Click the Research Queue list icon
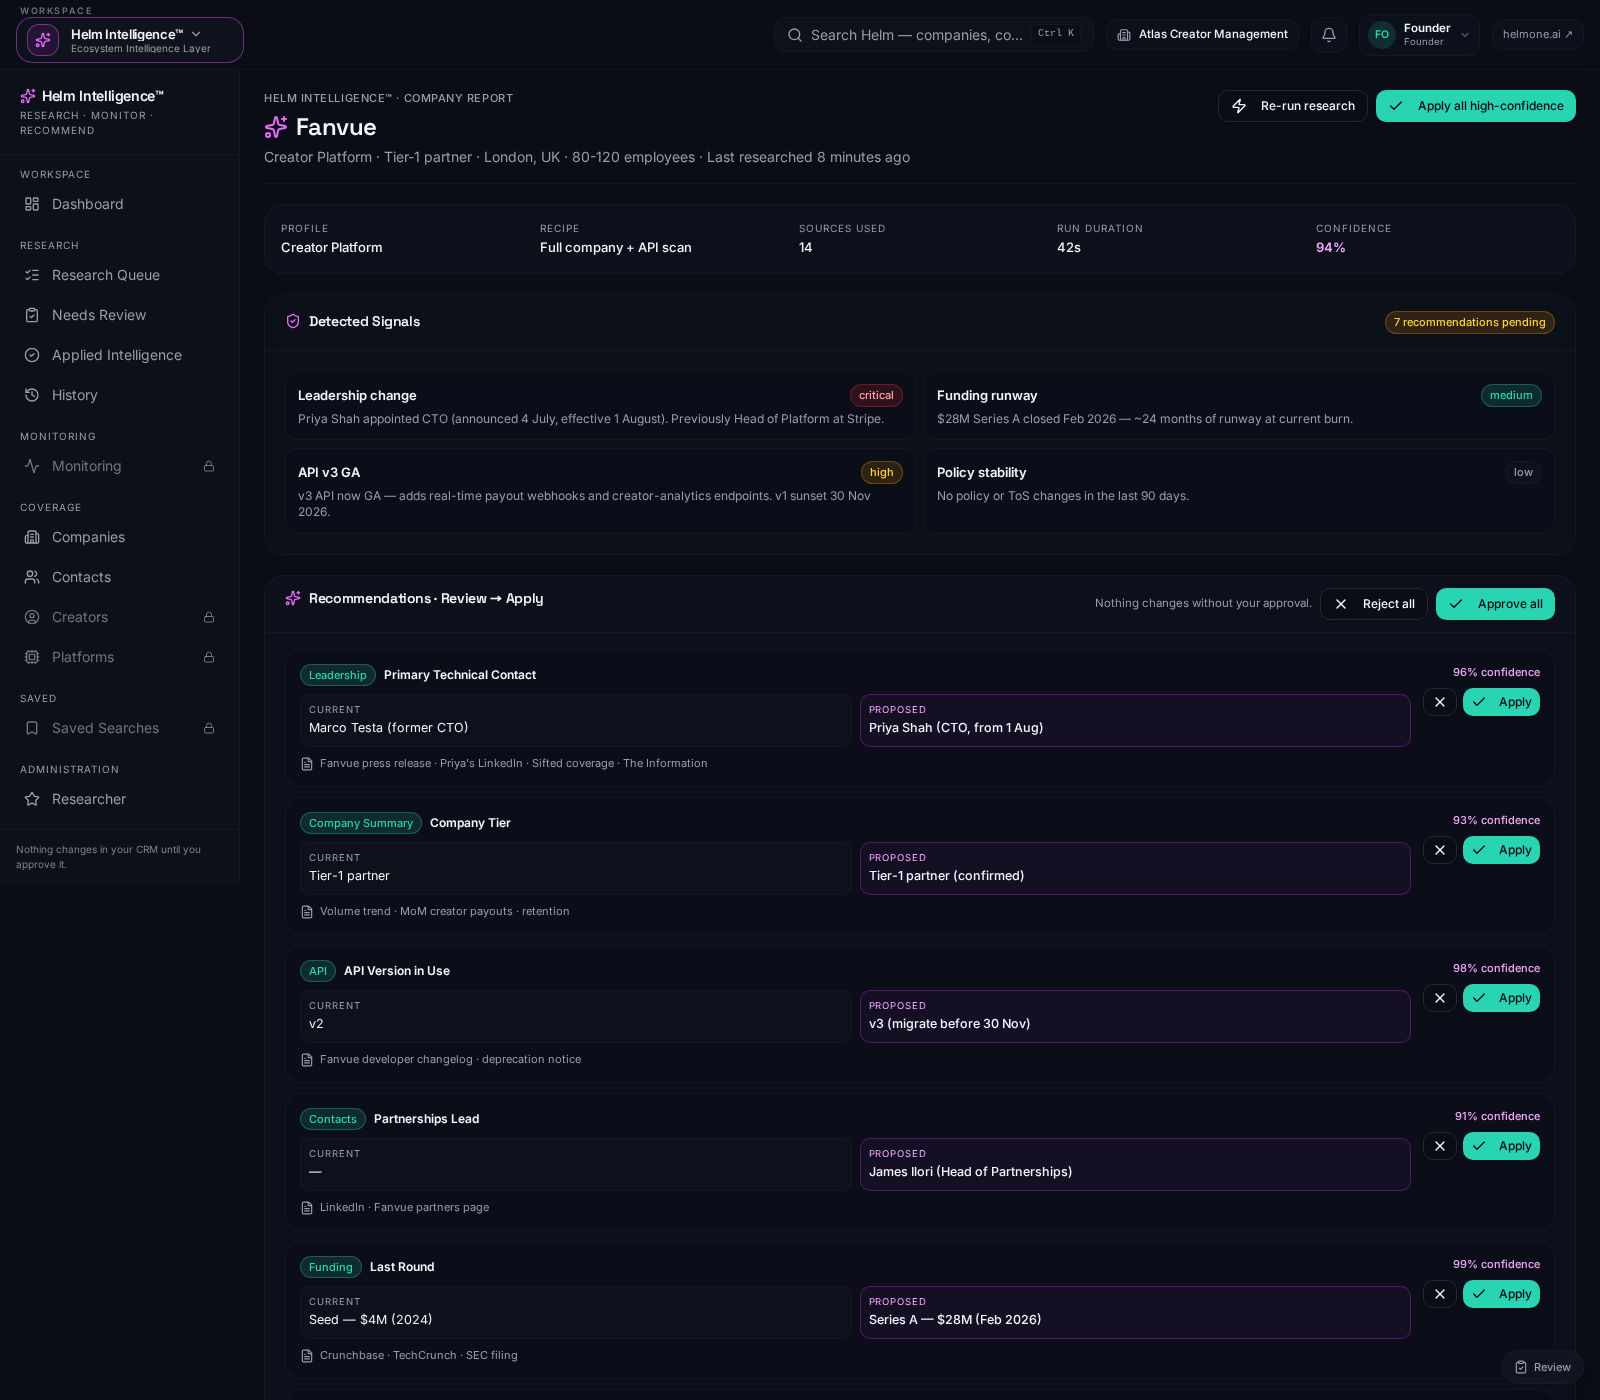Viewport: 1600px width, 1400px height. click(x=32, y=275)
